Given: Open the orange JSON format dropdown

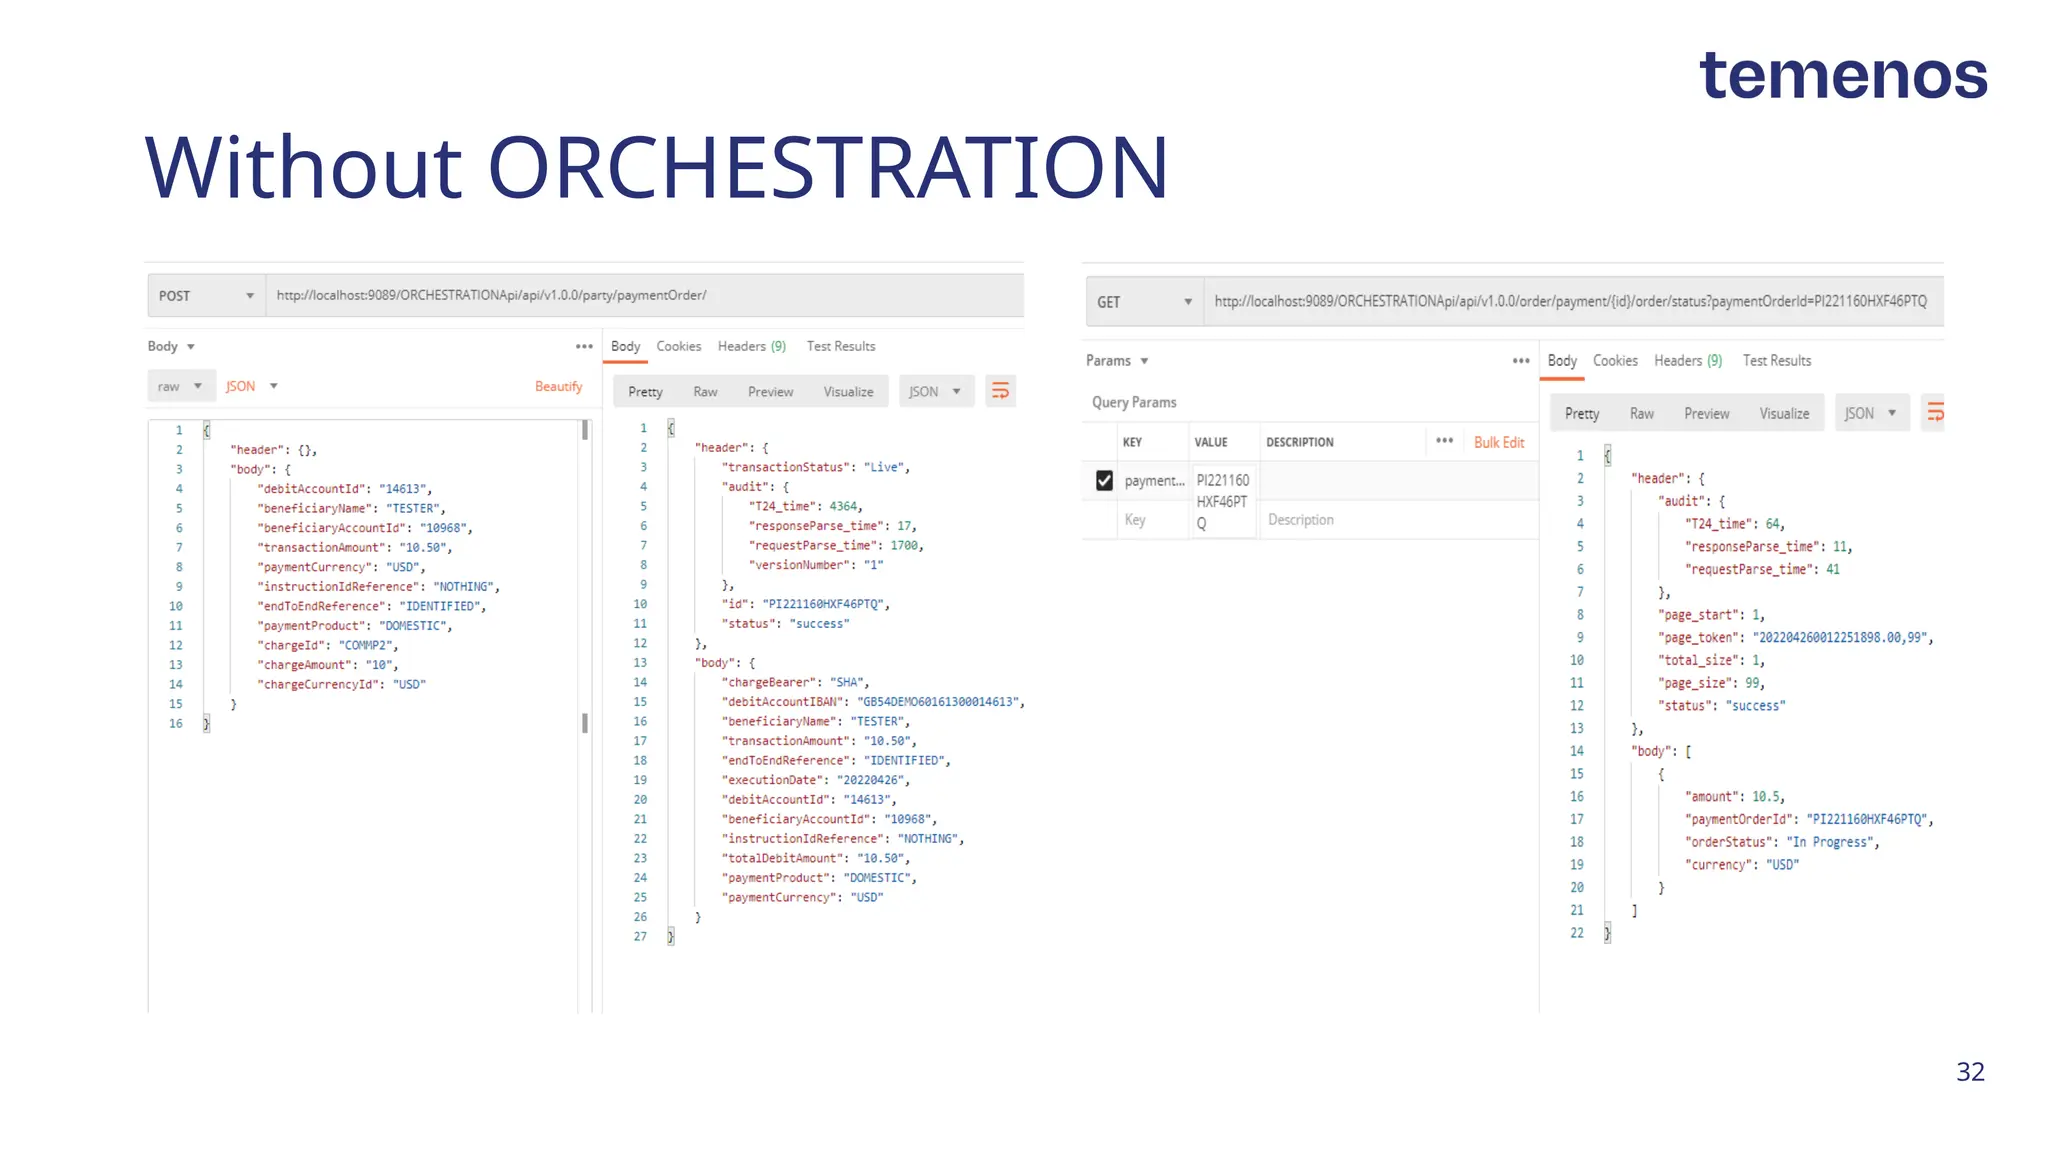Looking at the screenshot, I should tap(251, 386).
